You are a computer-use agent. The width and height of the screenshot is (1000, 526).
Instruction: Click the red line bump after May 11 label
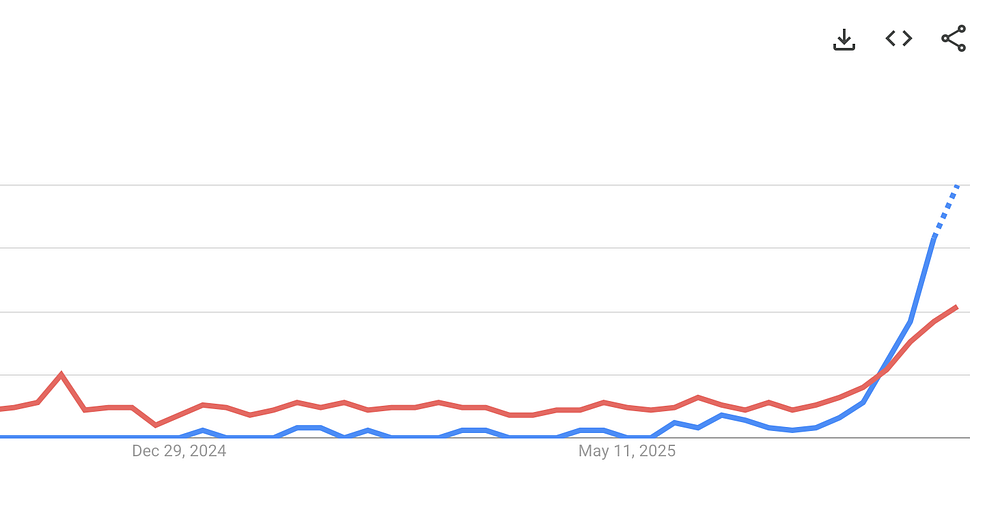point(698,397)
